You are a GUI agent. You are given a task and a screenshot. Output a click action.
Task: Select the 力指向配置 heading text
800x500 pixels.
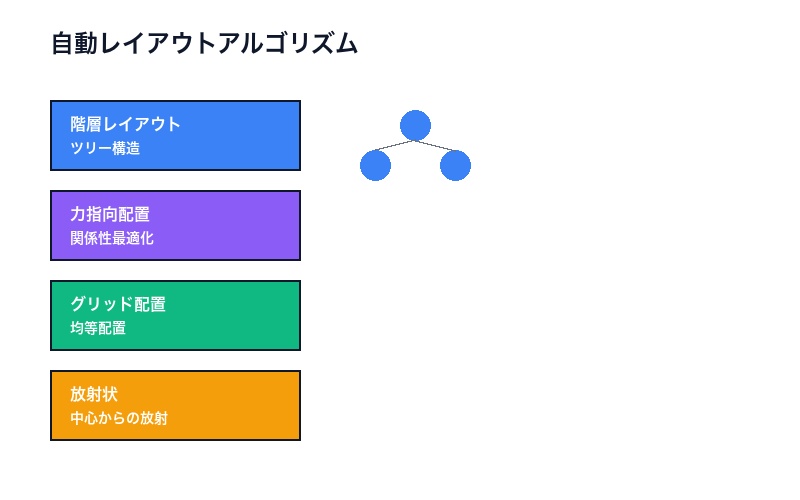pyautogui.click(x=110, y=214)
